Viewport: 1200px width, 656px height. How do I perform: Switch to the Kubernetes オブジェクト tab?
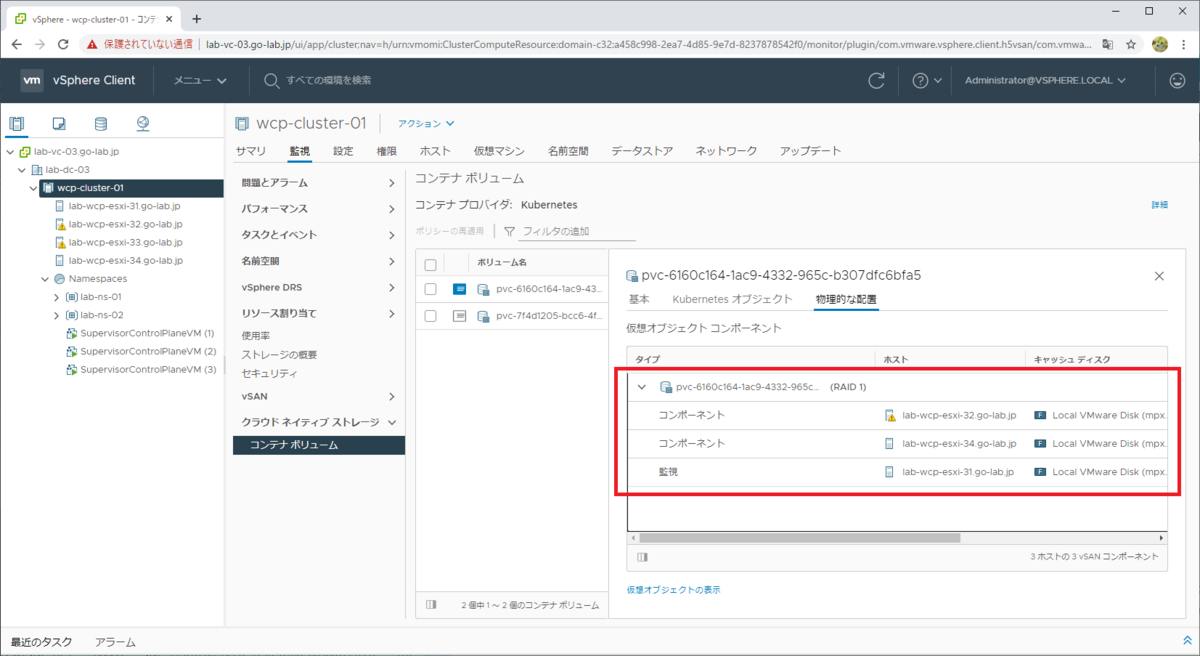tap(733, 299)
